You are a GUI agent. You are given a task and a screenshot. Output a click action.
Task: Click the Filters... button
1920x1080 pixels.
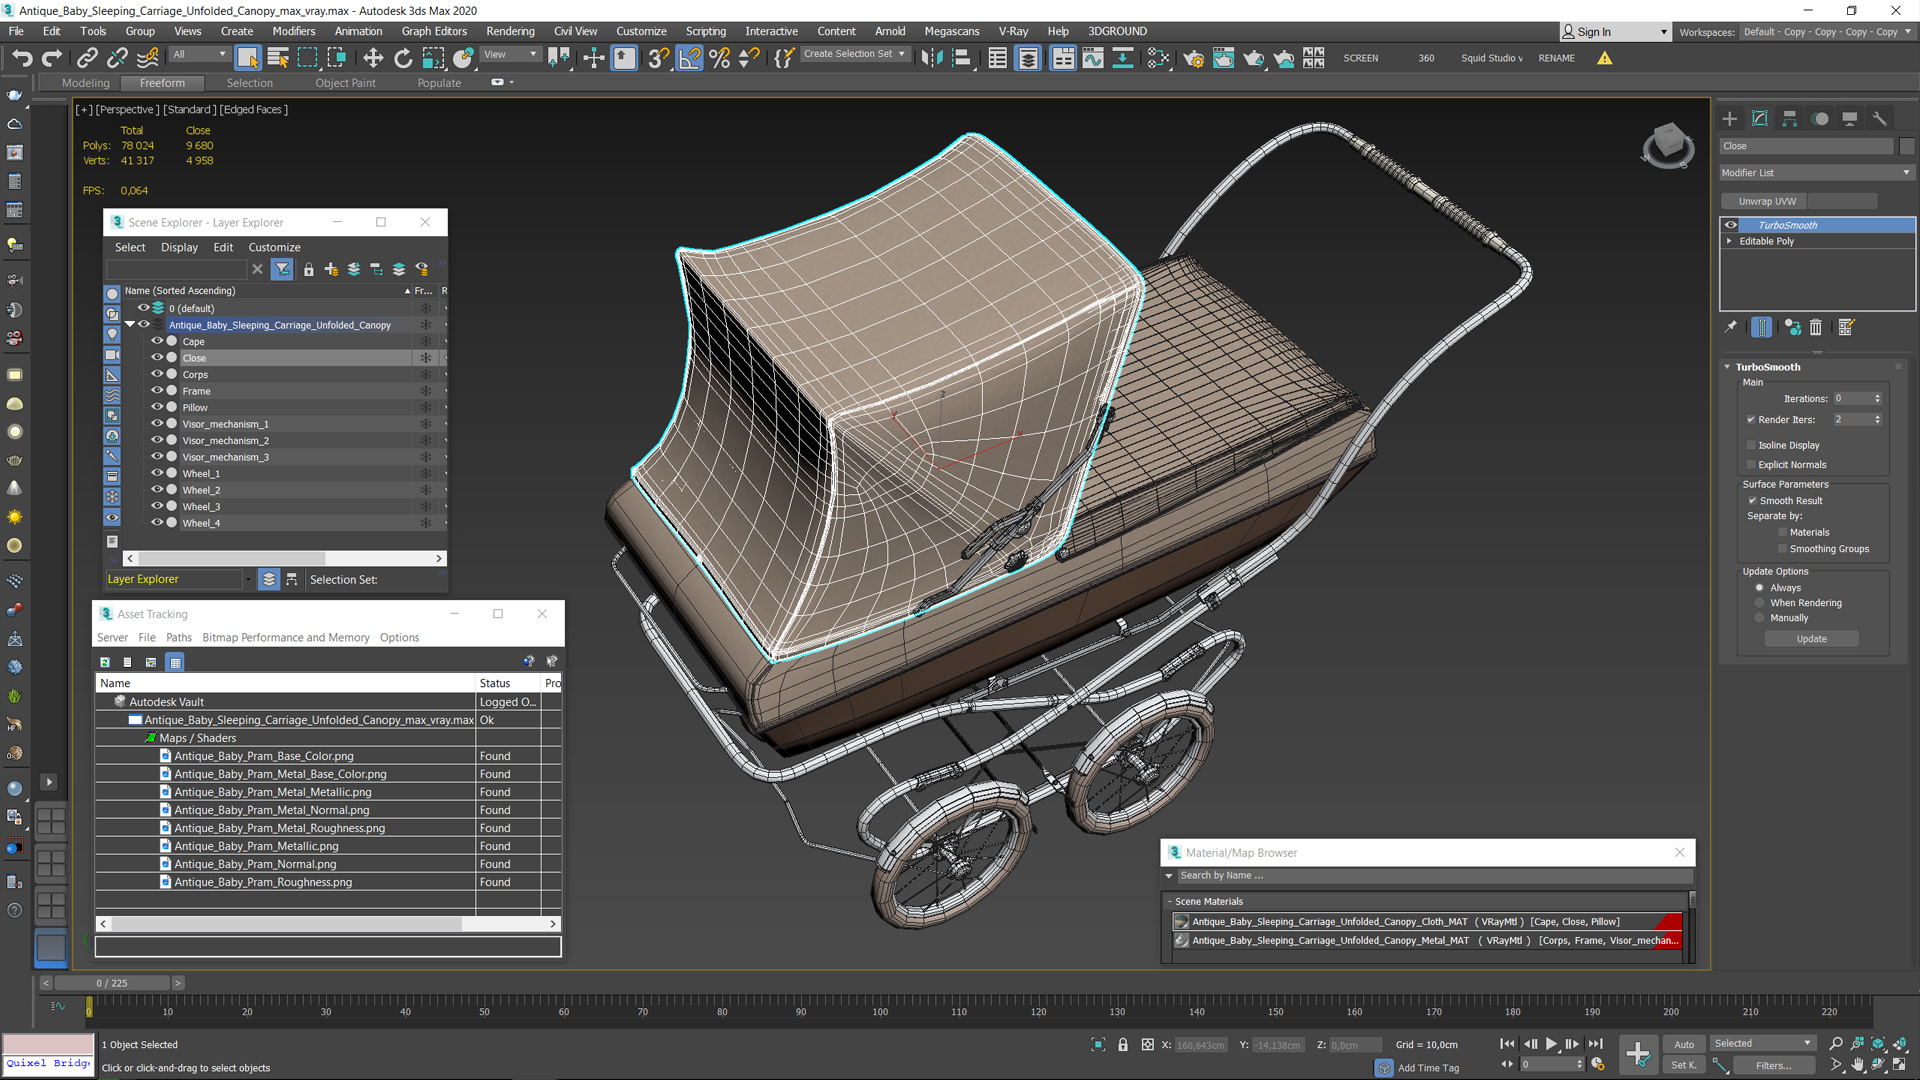click(x=1773, y=1066)
